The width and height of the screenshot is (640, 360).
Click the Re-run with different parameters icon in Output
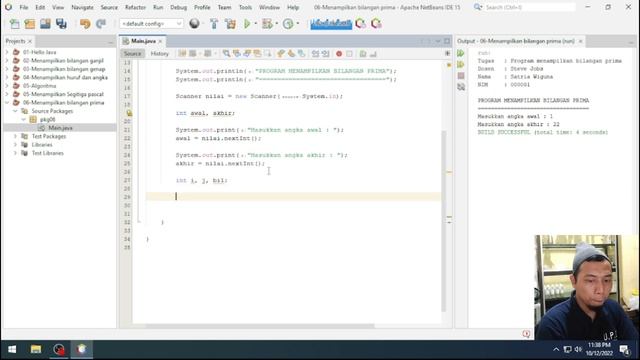pyautogui.click(x=461, y=64)
